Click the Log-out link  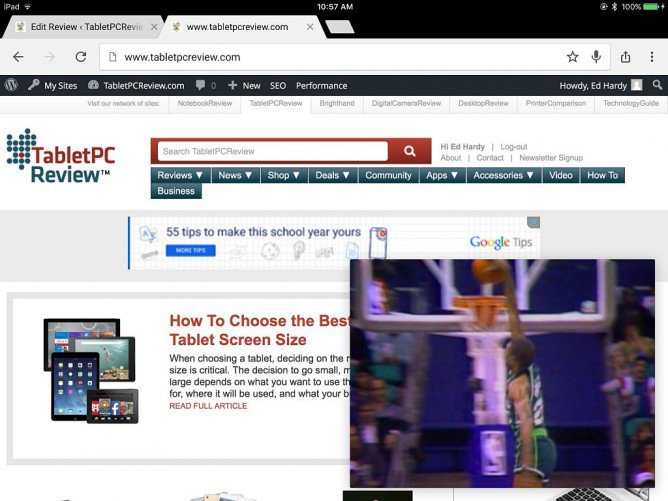pyautogui.click(x=514, y=147)
